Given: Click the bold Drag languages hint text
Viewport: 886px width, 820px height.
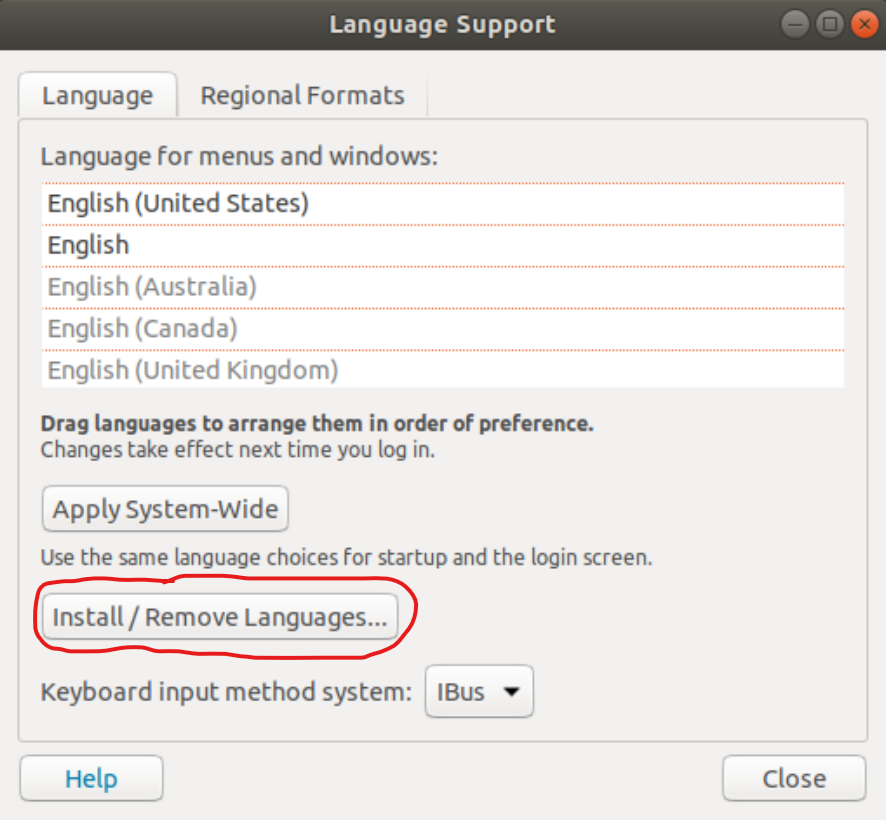Looking at the screenshot, I should coord(317,423).
